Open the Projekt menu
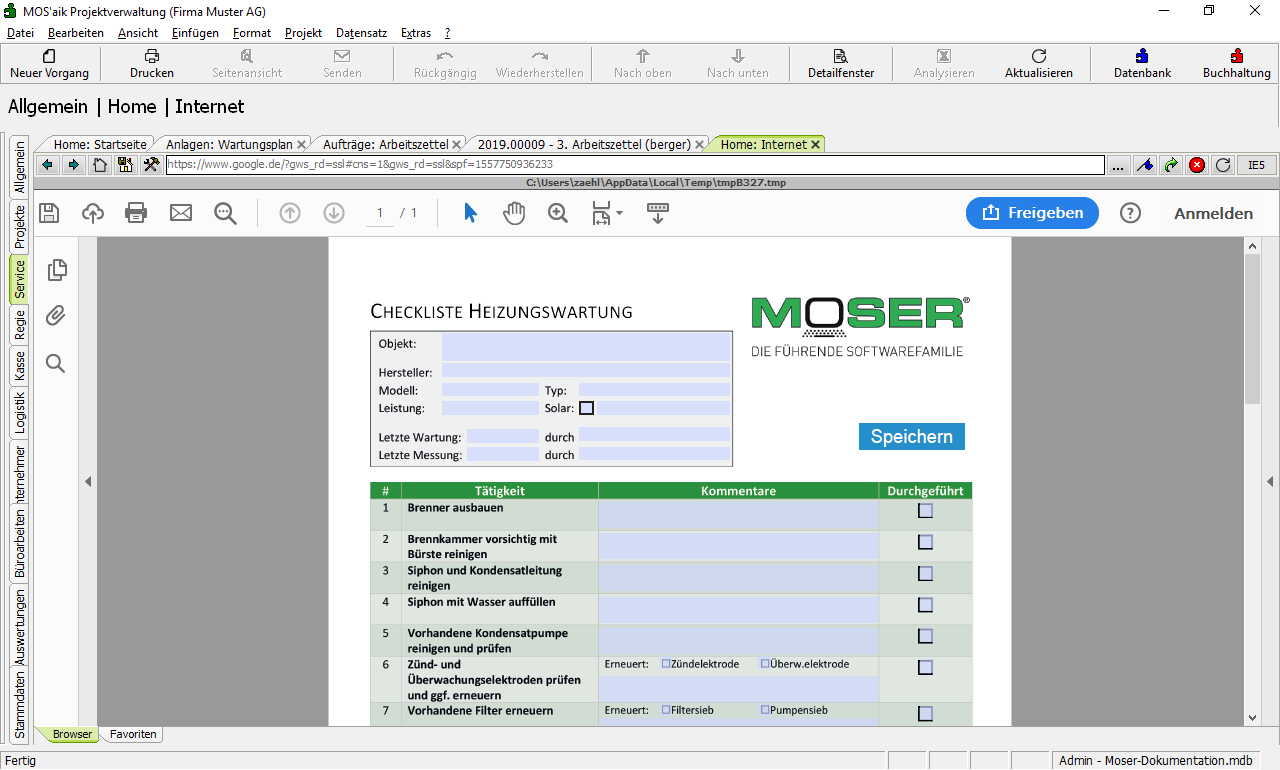 (x=303, y=33)
